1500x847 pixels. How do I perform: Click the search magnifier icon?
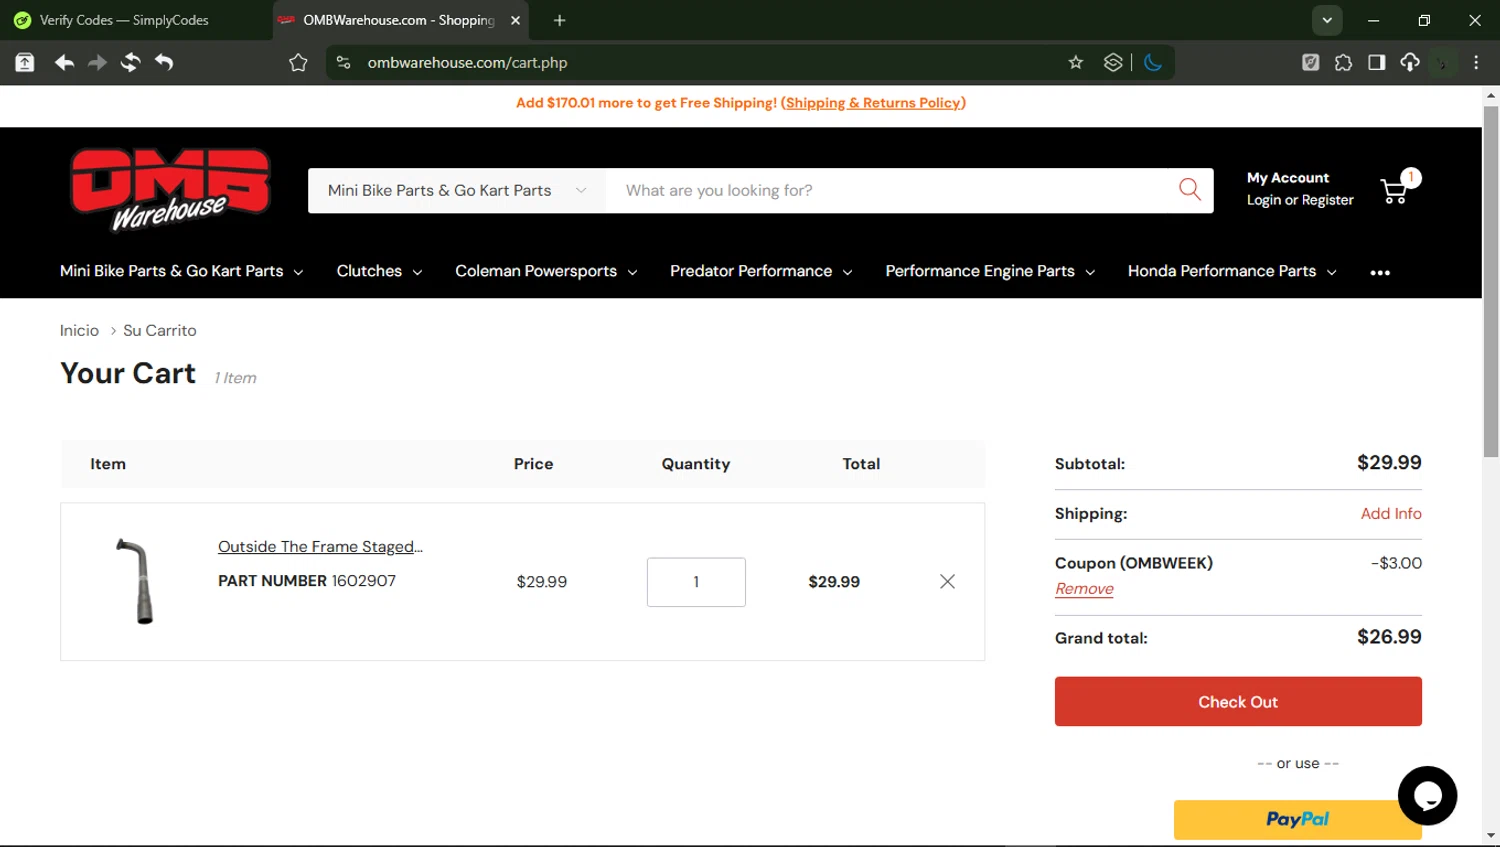[1190, 189]
